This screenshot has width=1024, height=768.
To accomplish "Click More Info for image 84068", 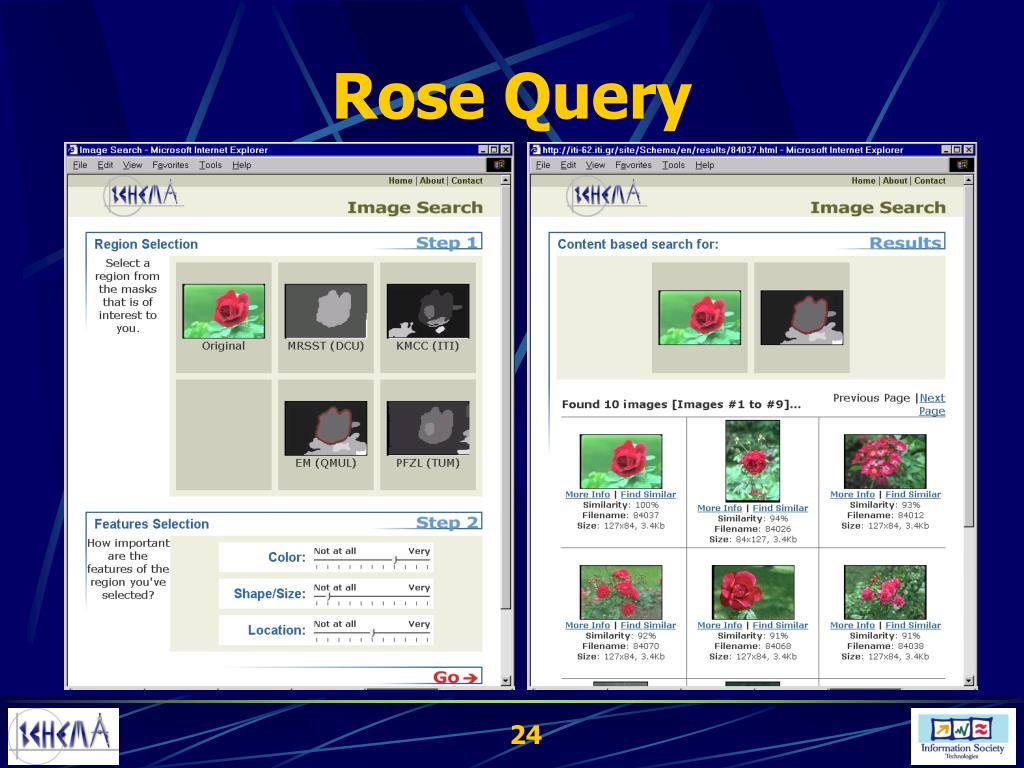I will [719, 625].
